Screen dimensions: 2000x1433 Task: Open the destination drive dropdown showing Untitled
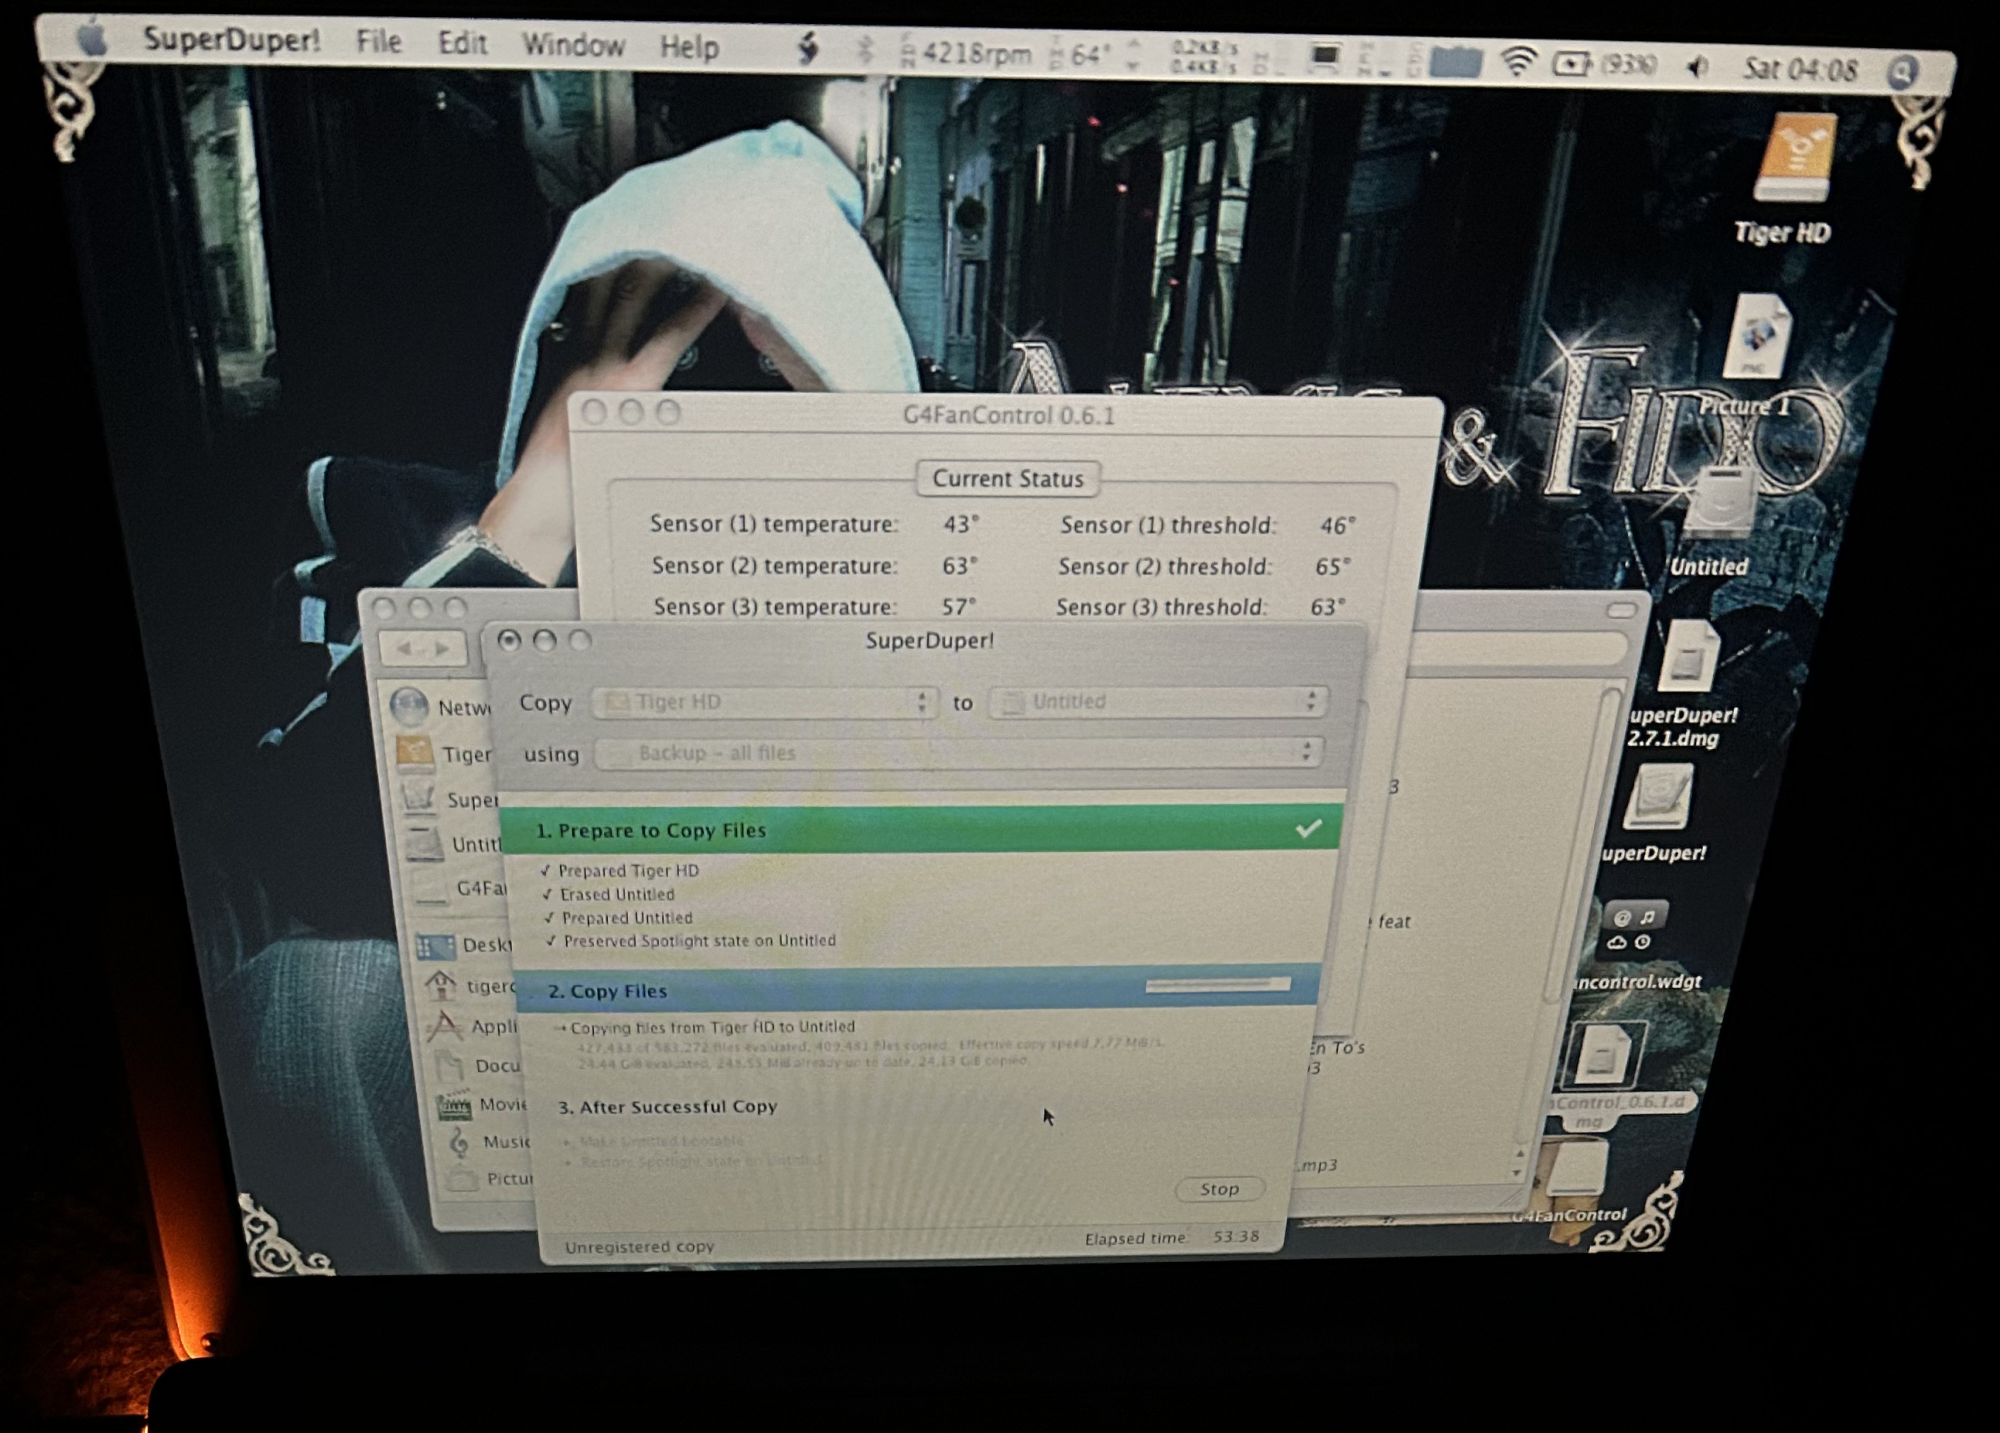click(1158, 701)
